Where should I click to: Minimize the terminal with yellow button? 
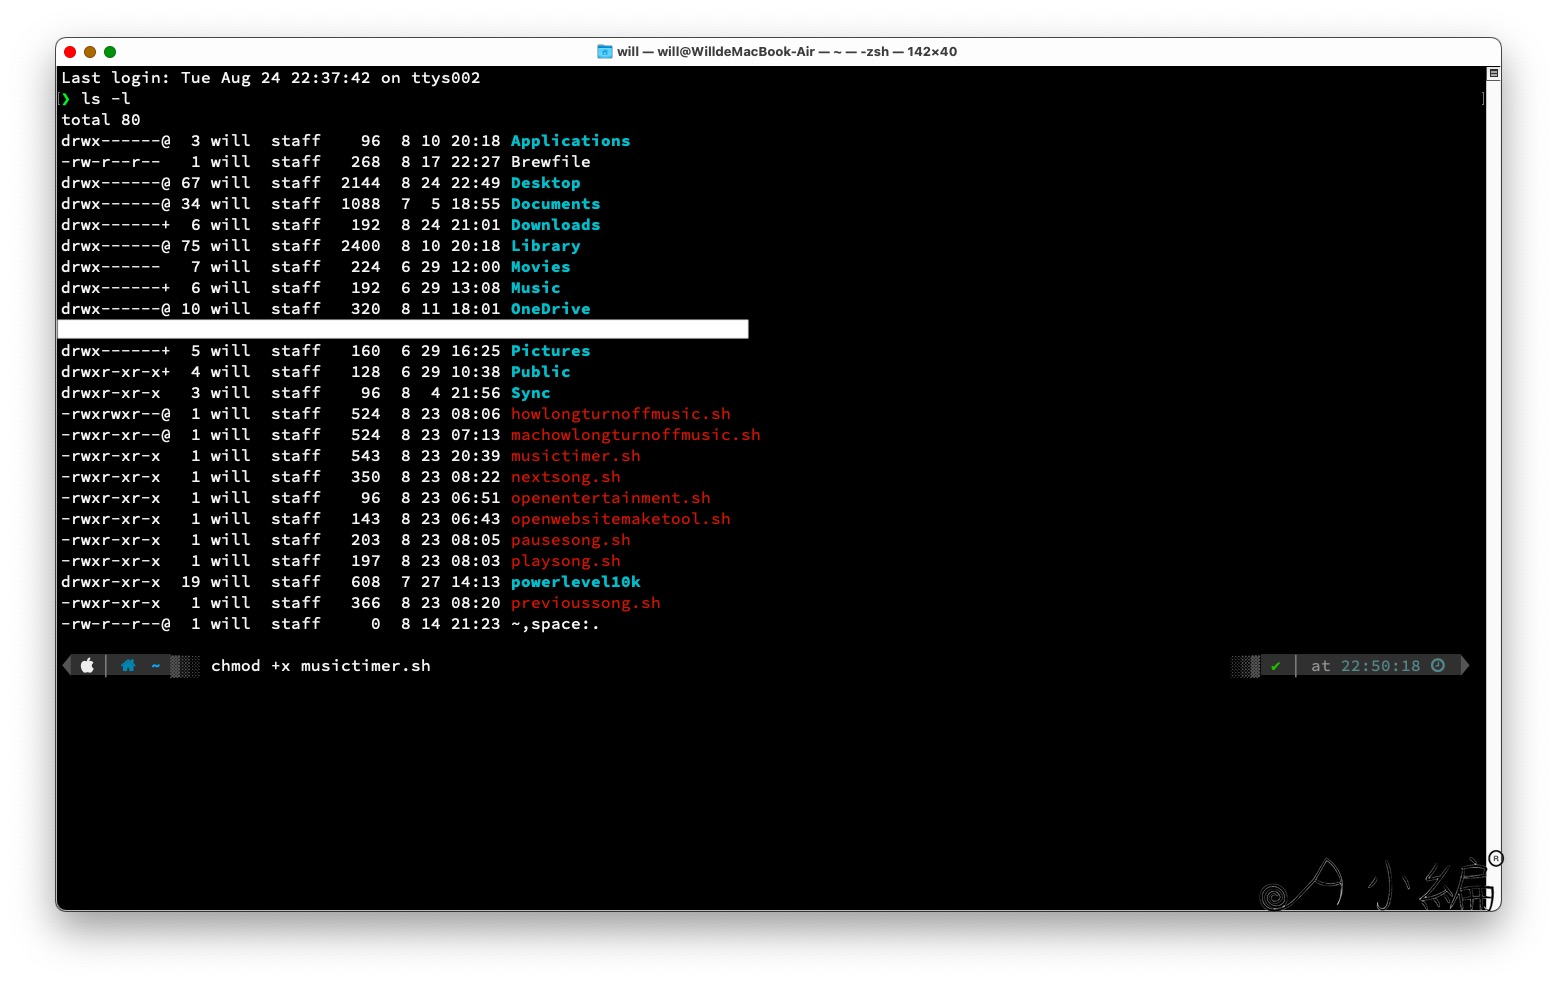(90, 52)
